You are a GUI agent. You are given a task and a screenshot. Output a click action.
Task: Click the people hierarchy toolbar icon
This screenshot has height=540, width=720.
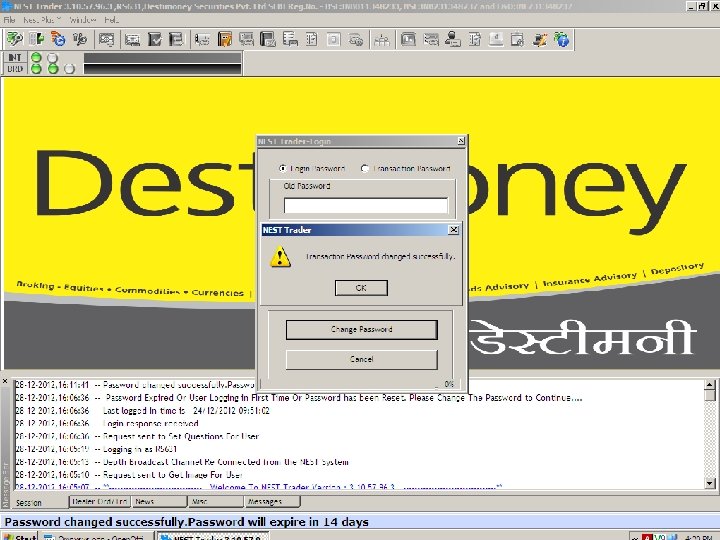click(x=382, y=39)
